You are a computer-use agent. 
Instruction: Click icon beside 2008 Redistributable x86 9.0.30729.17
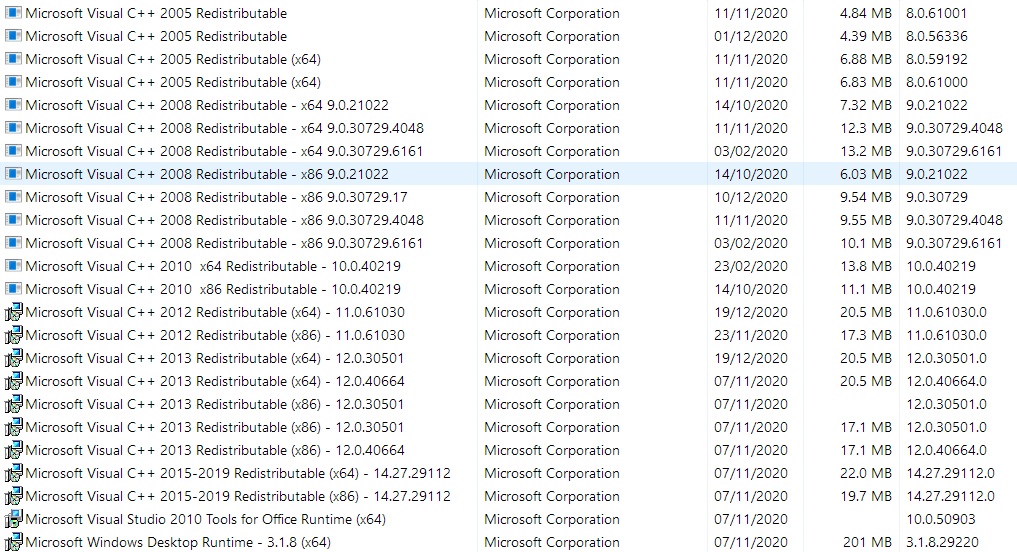[13, 197]
